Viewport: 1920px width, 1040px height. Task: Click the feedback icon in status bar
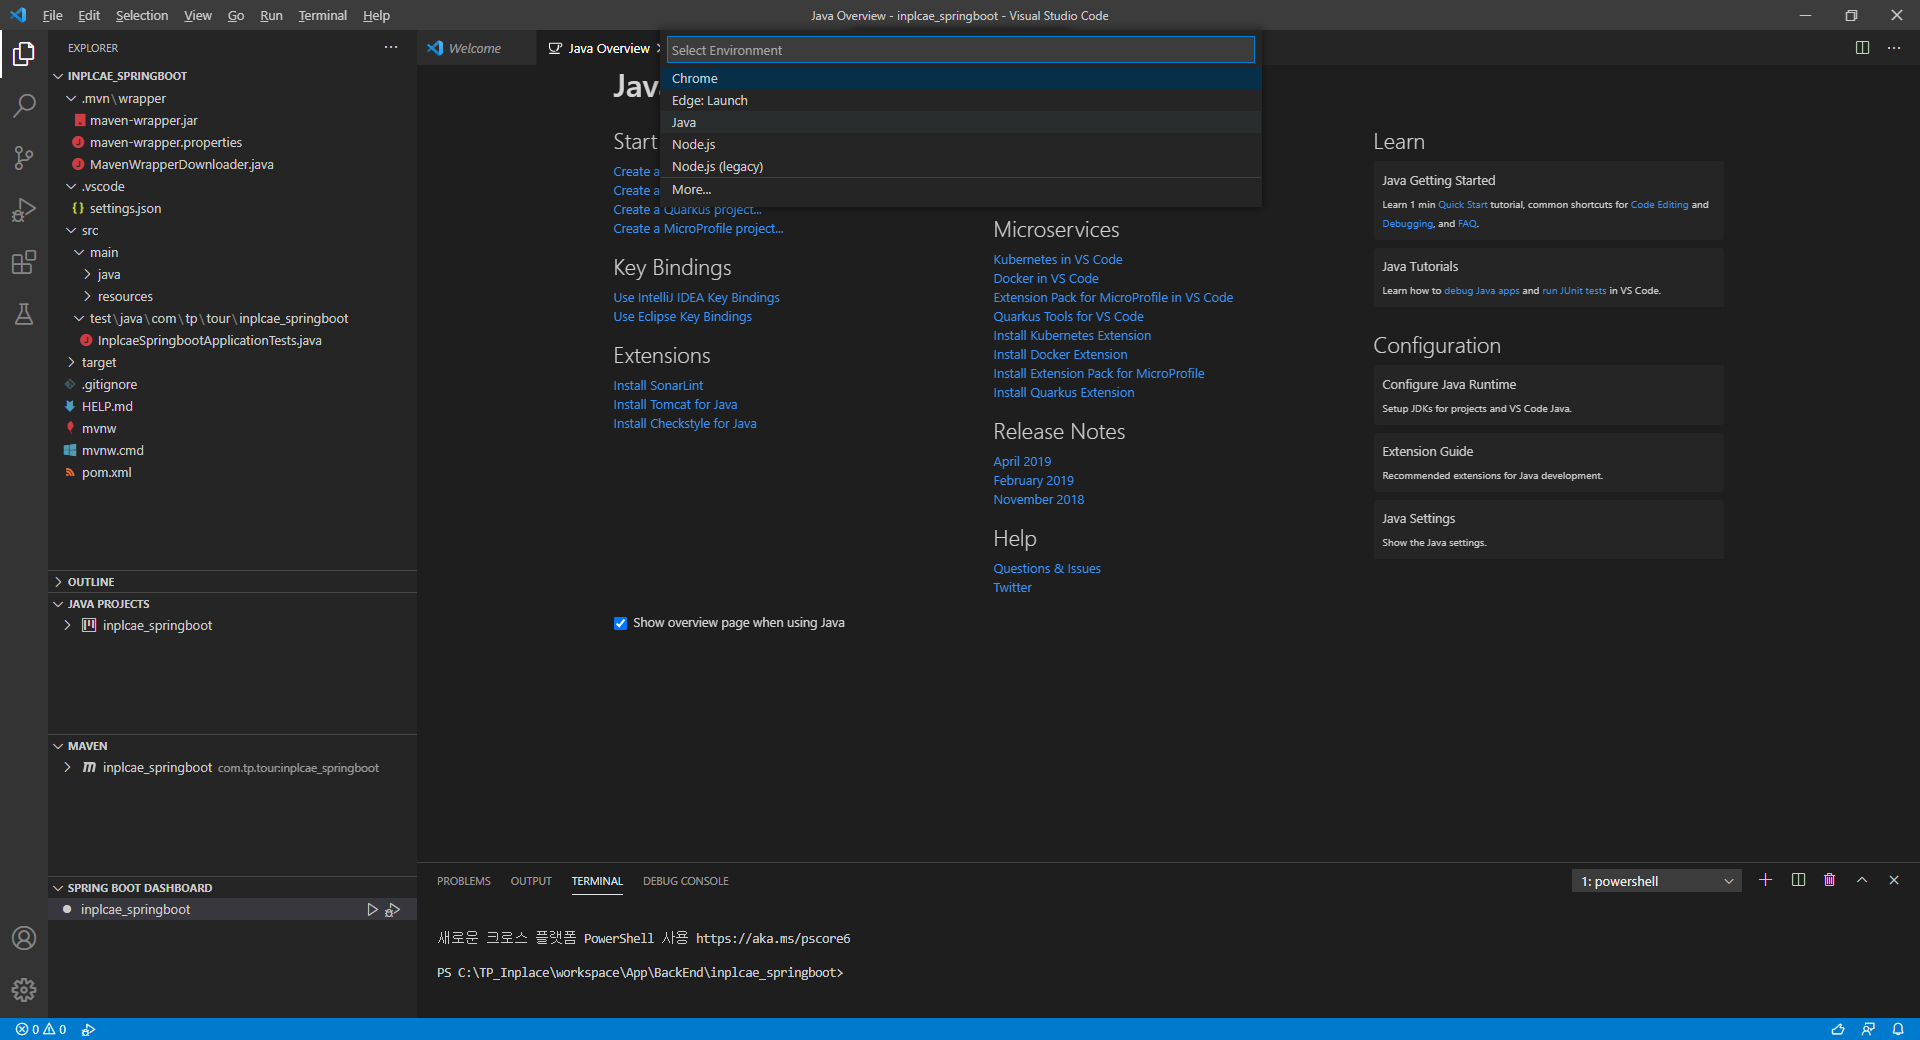tap(1868, 1029)
